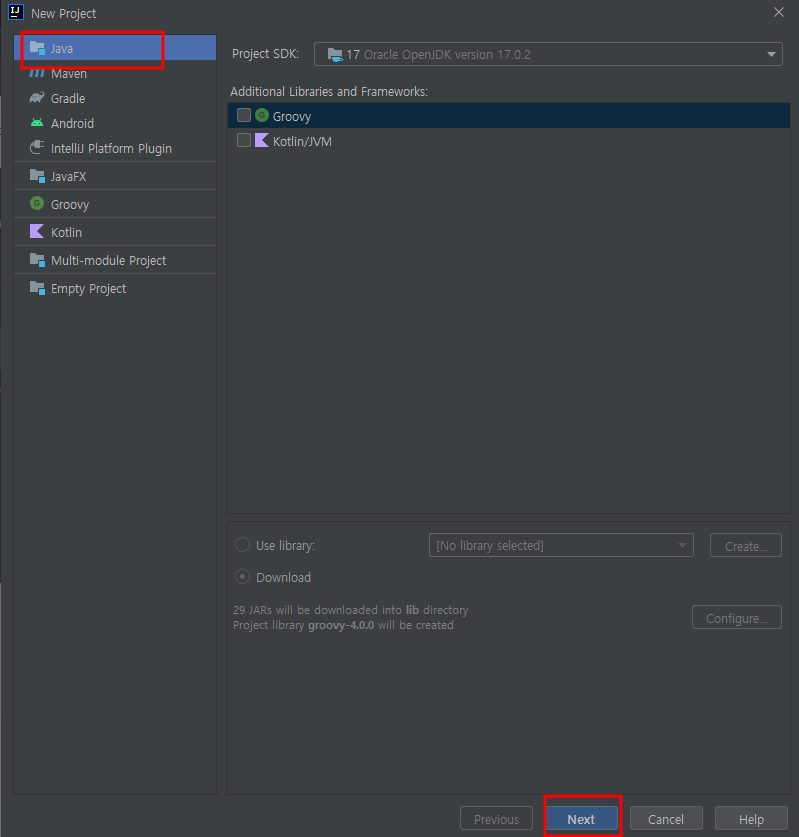The image size is (799, 837).
Task: Select the Download radio button
Action: click(x=242, y=577)
